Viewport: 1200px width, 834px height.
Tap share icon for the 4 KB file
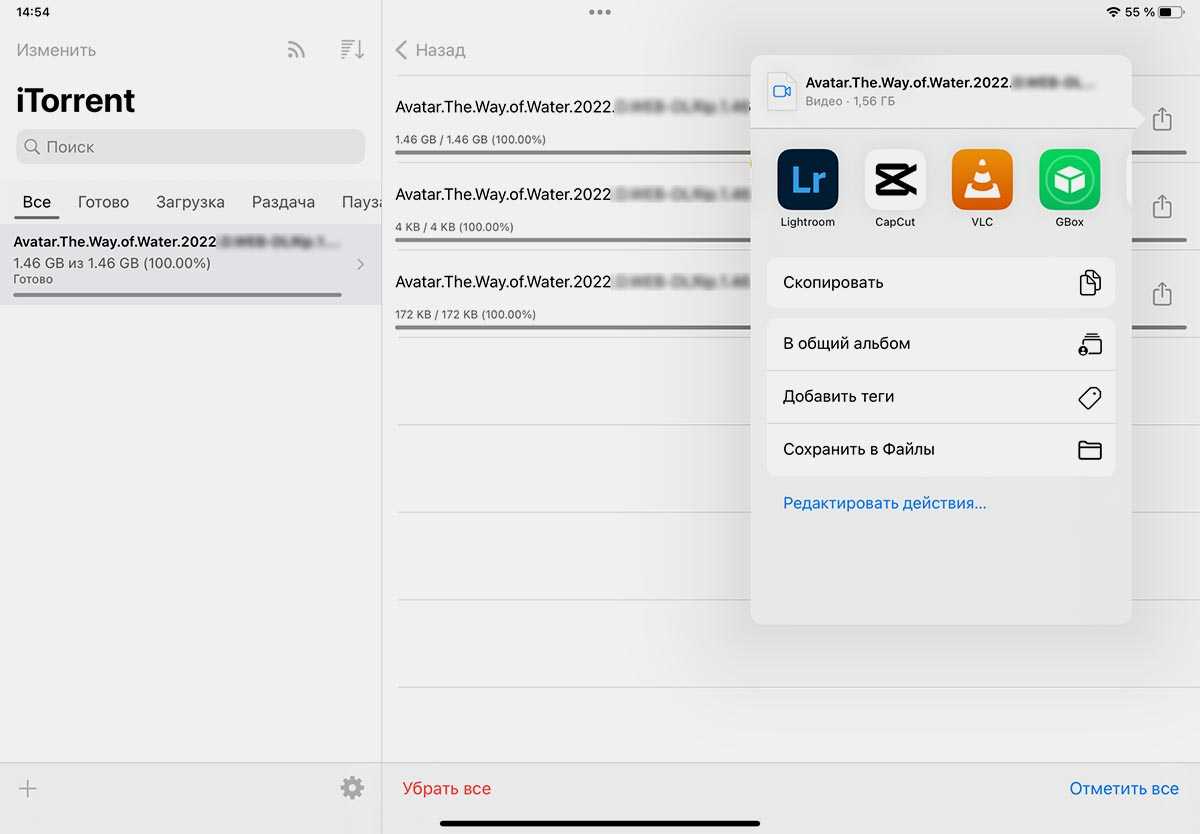(x=1161, y=207)
